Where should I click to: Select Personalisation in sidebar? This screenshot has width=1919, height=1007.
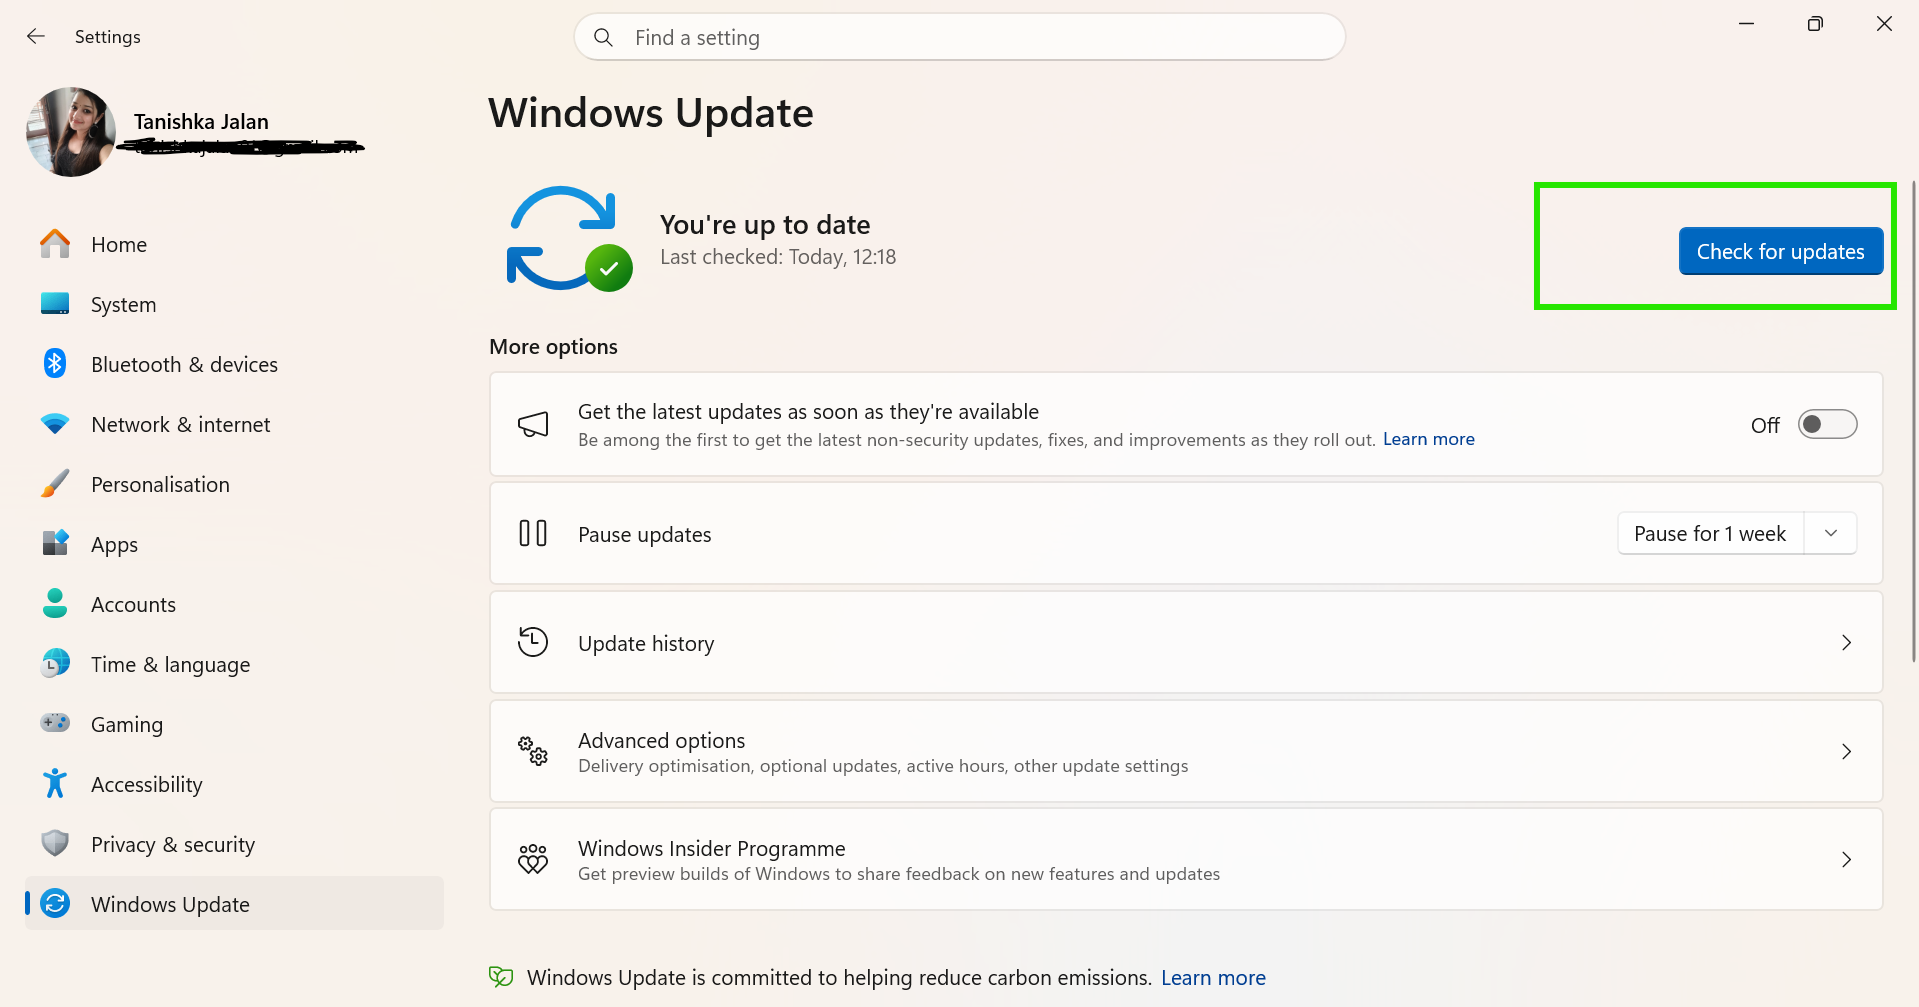(234, 484)
